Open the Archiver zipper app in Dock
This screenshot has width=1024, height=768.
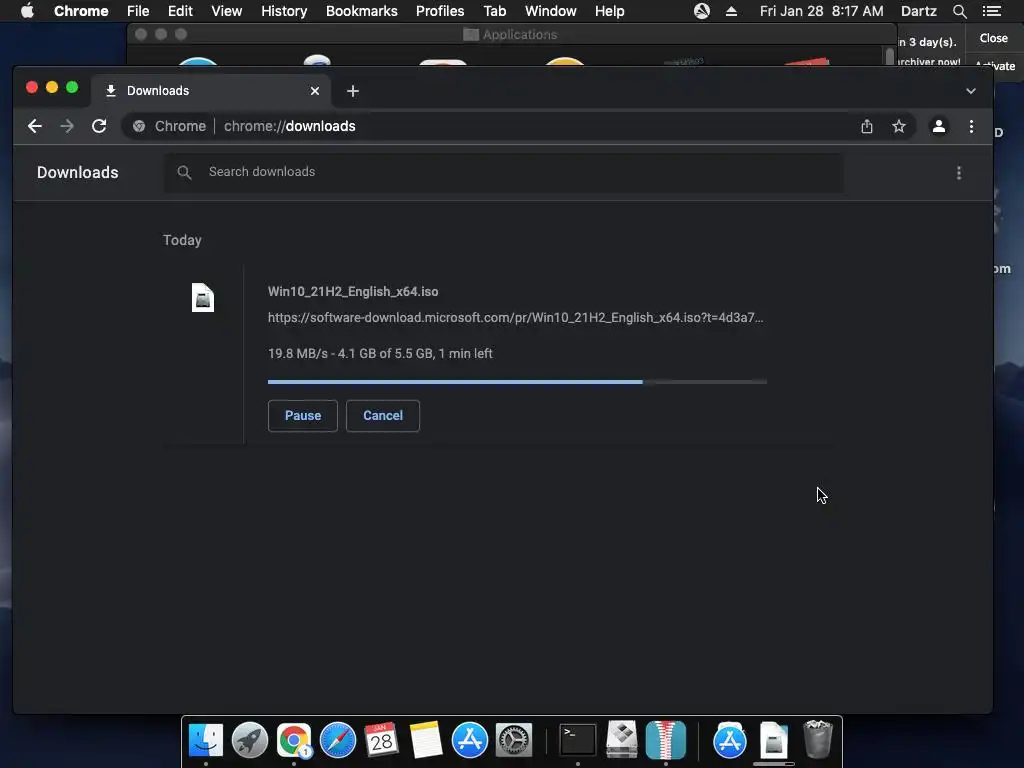(665, 740)
